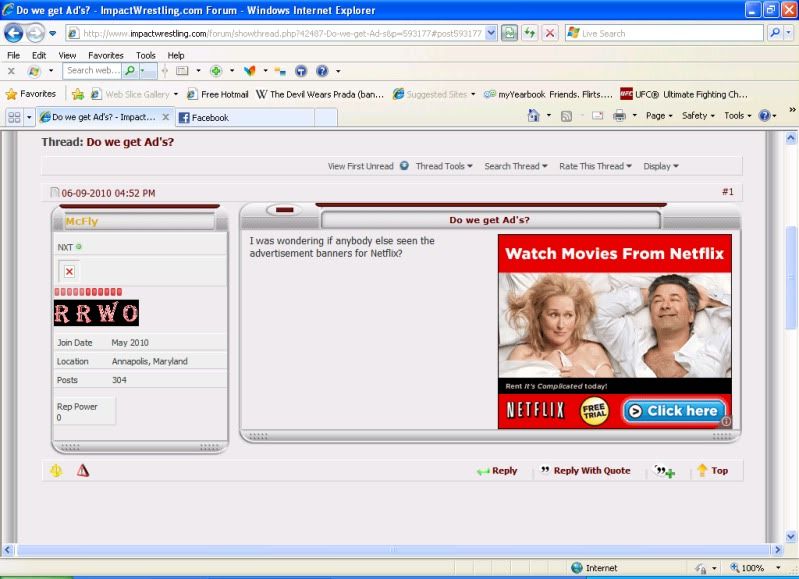The height and width of the screenshot is (579, 799).
Task: Open the Favorites menu in menu bar
Action: click(105, 55)
